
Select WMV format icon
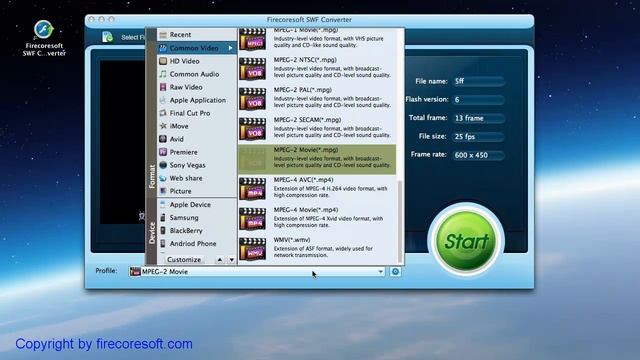tap(253, 249)
